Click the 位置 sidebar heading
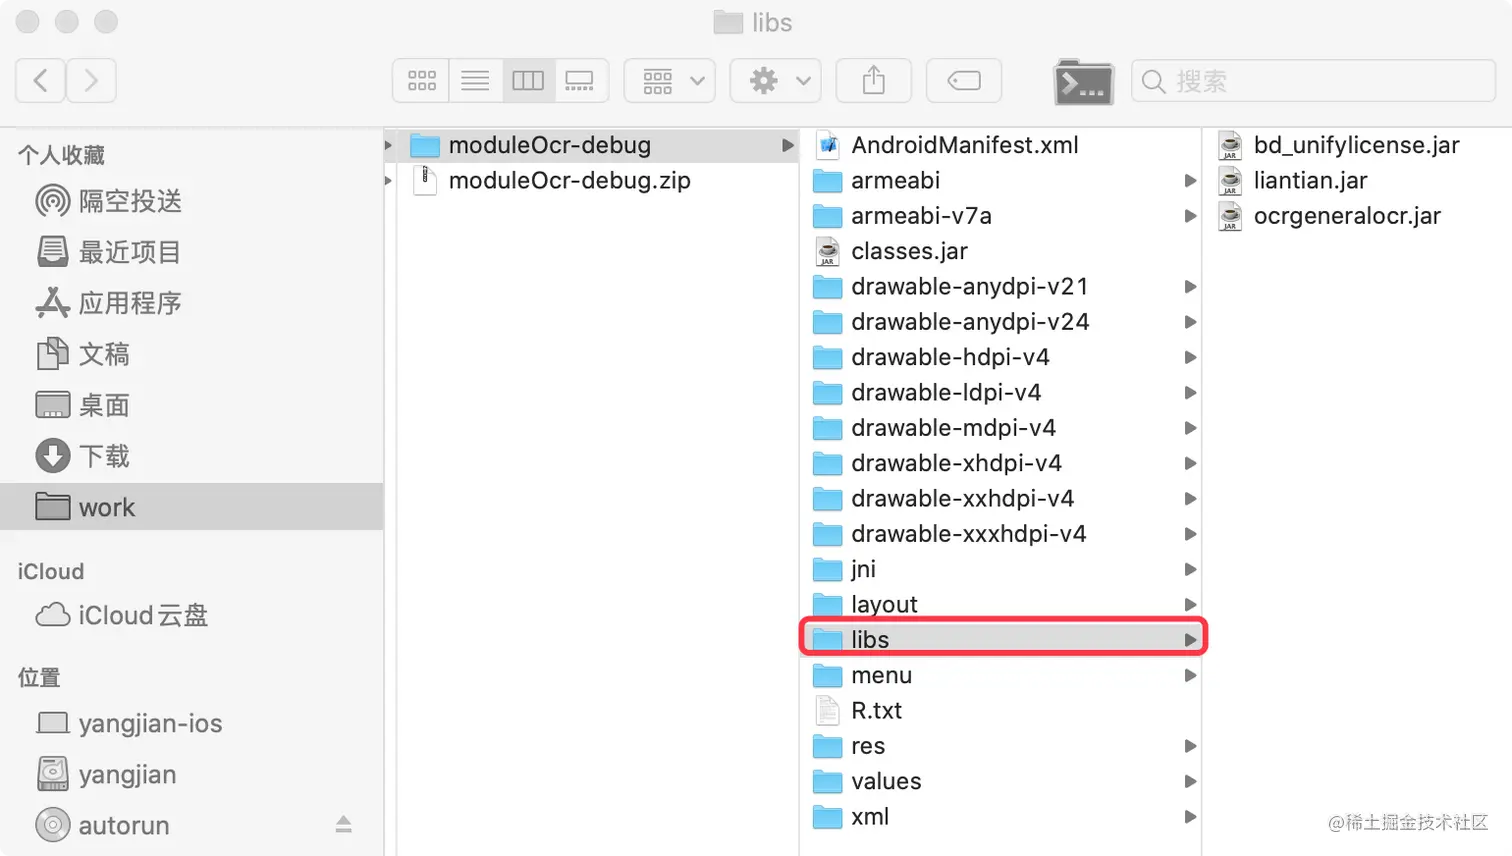Screen dimensions: 1512x856 [x=39, y=677]
